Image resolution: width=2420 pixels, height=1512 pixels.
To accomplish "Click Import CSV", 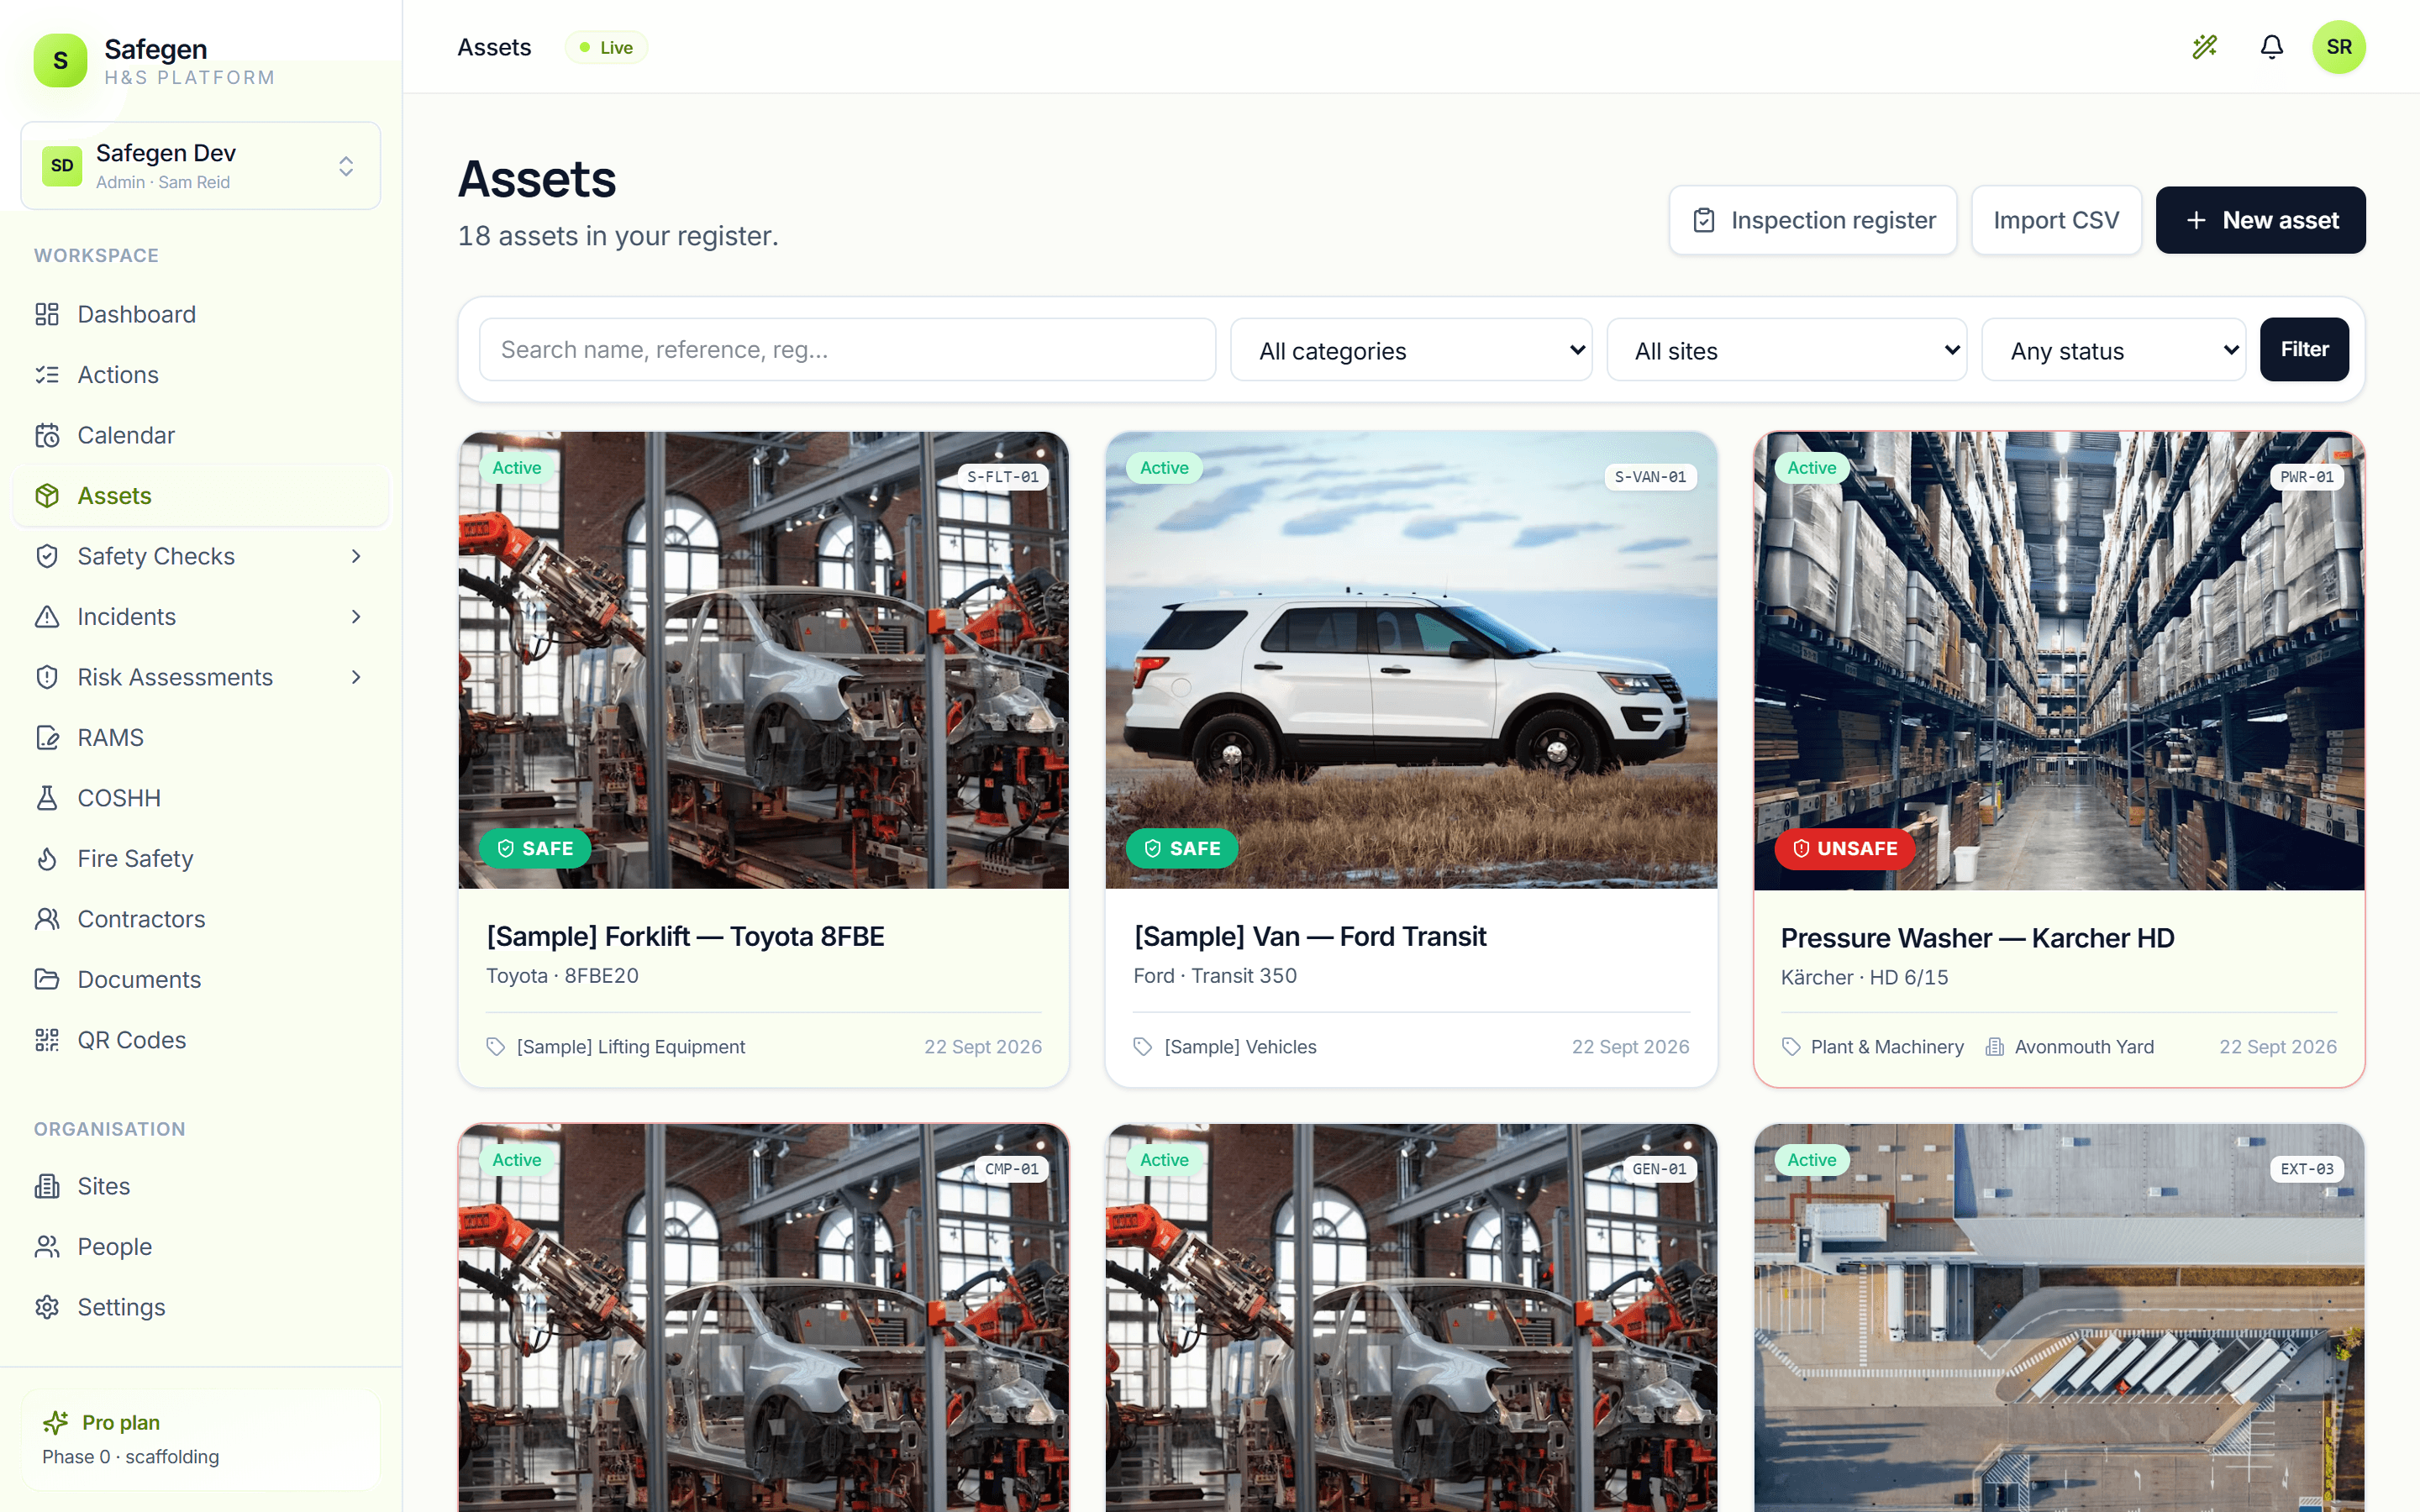I will 2056,220.
